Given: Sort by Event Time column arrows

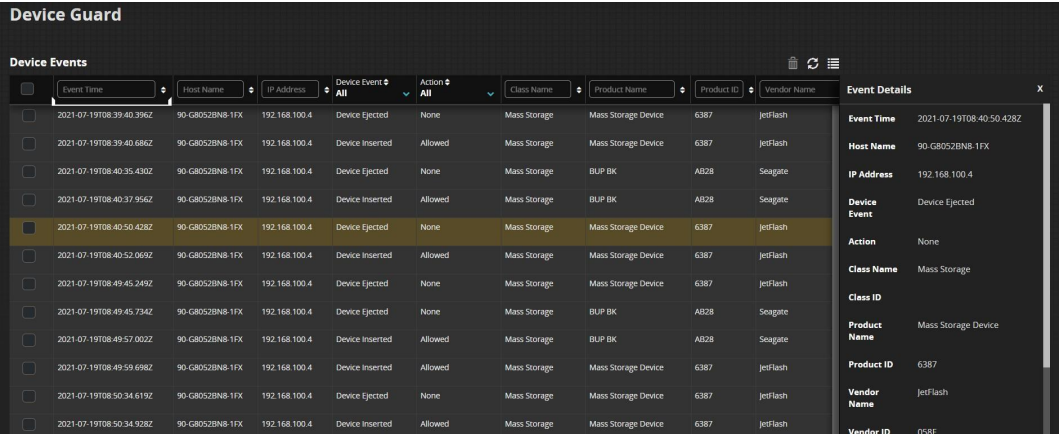Looking at the screenshot, I should [x=164, y=90].
